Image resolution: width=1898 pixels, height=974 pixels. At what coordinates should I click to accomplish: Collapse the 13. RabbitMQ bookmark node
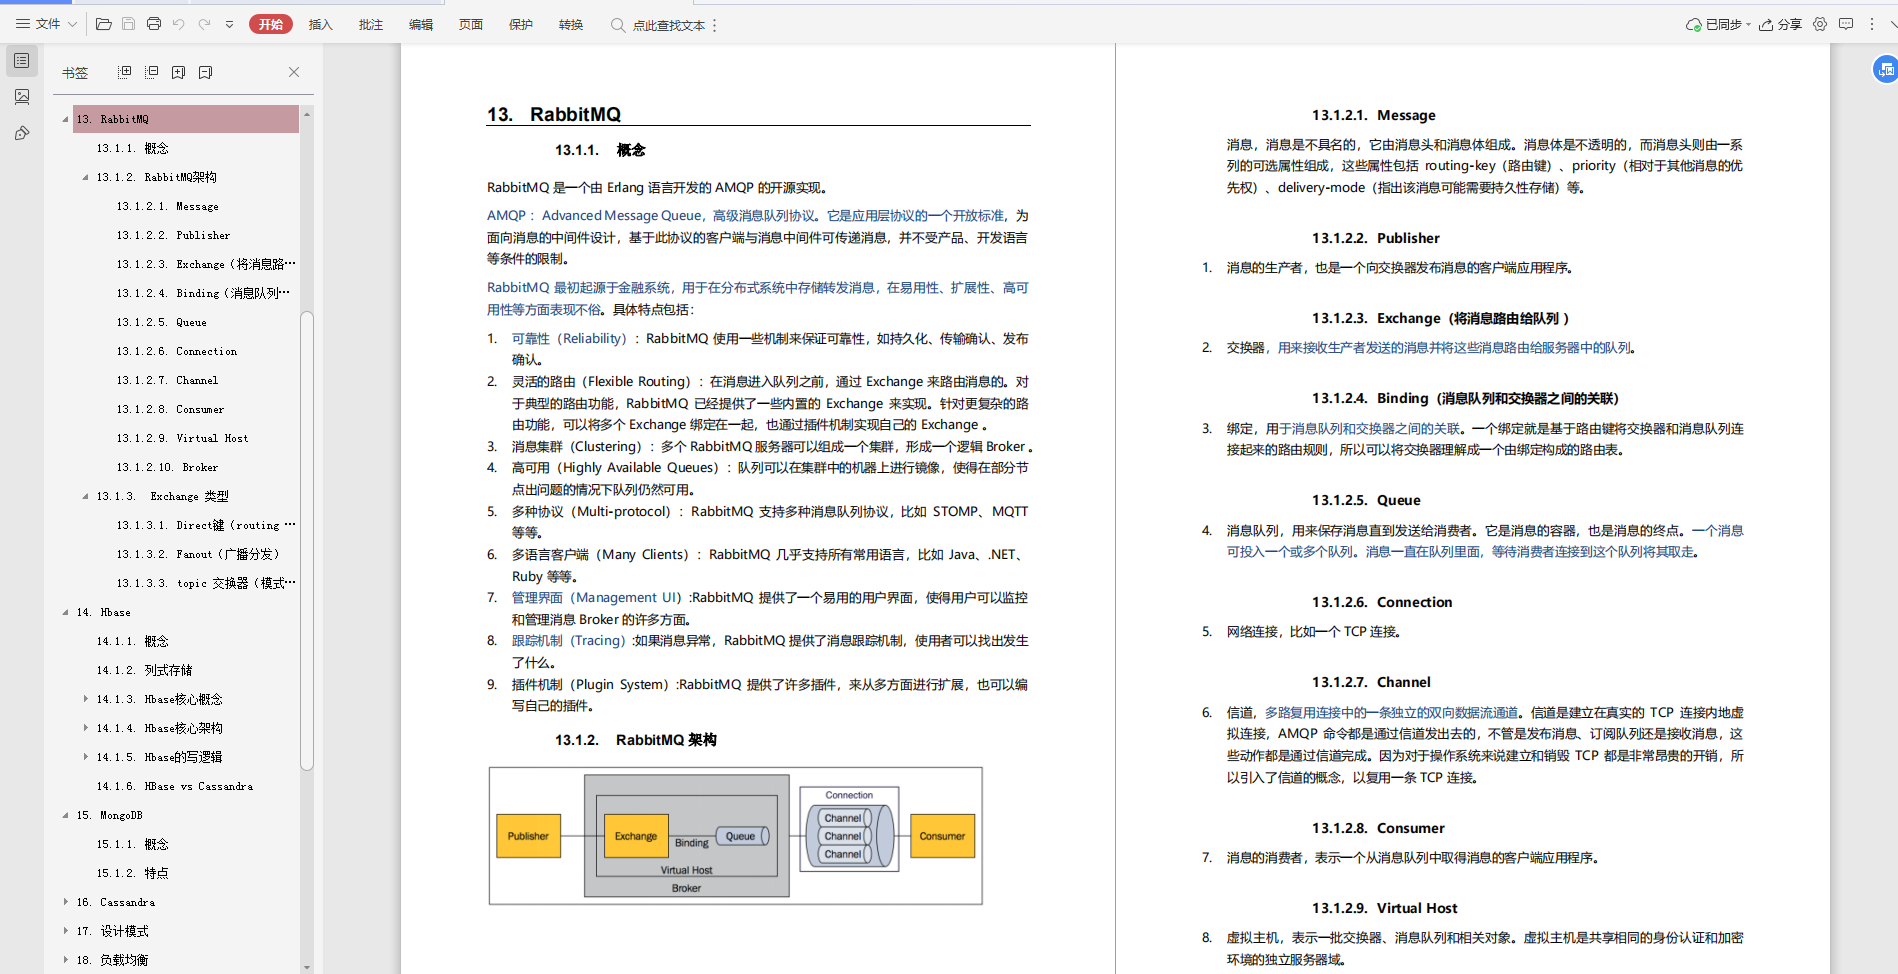65,118
